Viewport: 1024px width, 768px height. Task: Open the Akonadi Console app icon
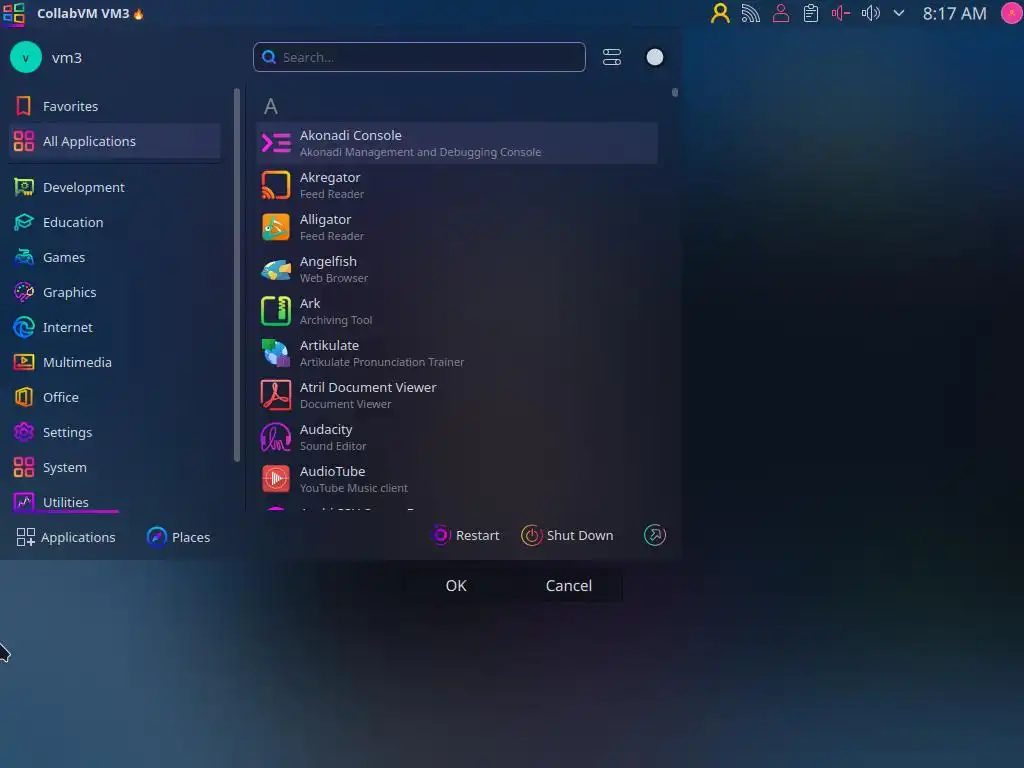pos(276,143)
